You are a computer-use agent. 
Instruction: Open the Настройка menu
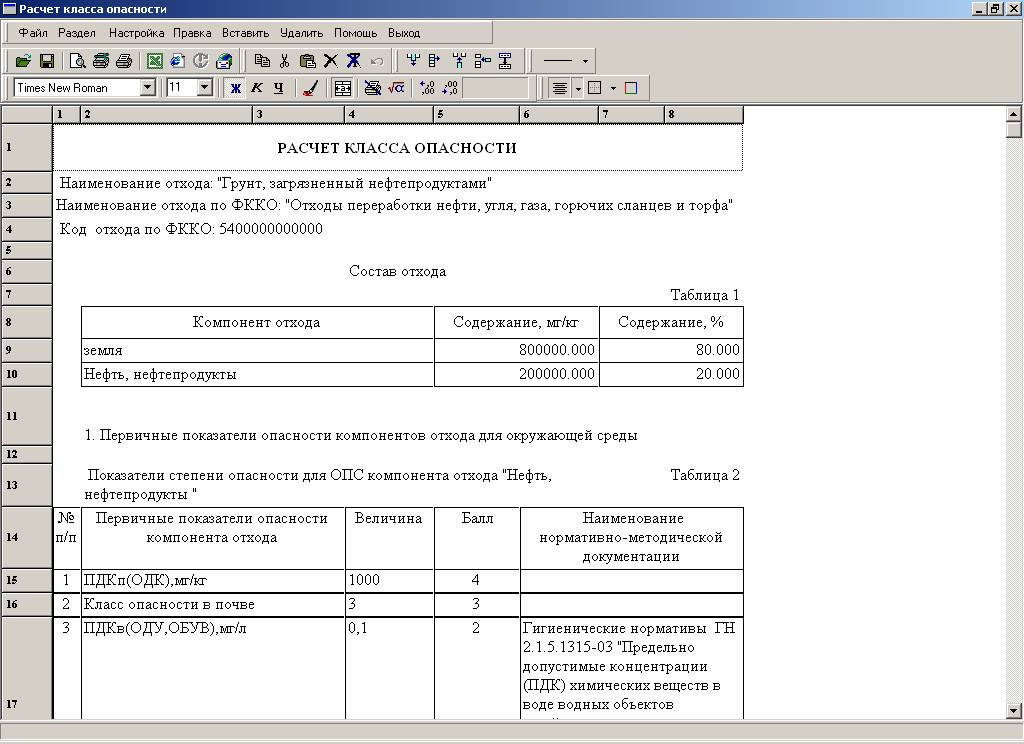tap(135, 33)
